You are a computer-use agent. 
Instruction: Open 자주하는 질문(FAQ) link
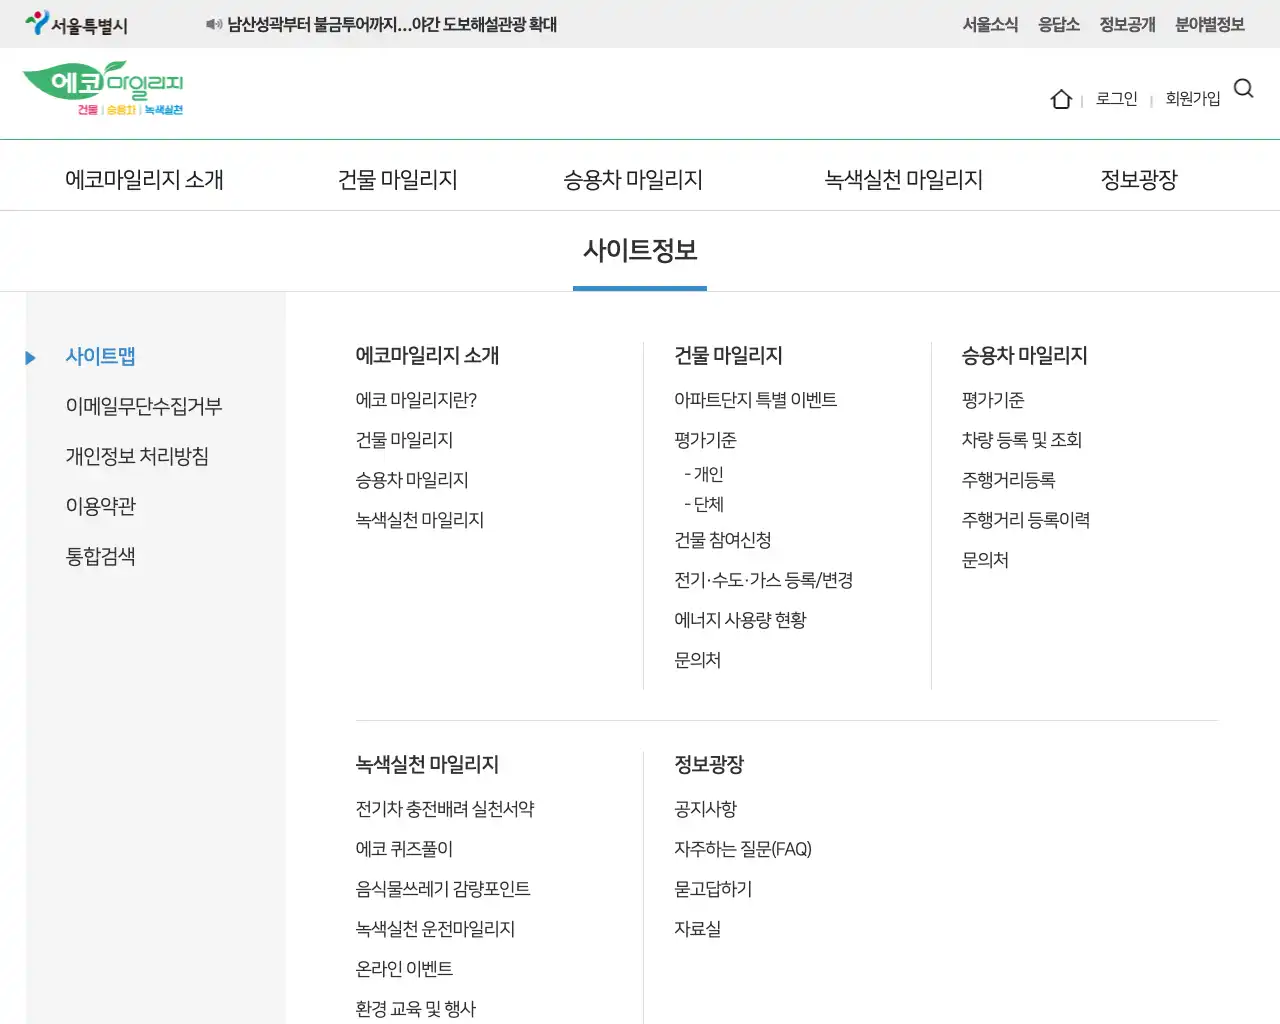[x=743, y=849]
